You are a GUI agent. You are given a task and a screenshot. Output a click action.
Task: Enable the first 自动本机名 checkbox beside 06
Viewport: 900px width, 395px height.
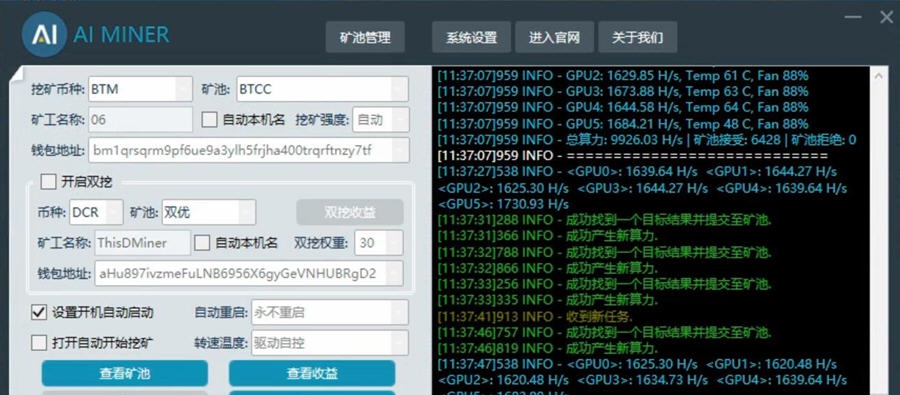pyautogui.click(x=210, y=119)
